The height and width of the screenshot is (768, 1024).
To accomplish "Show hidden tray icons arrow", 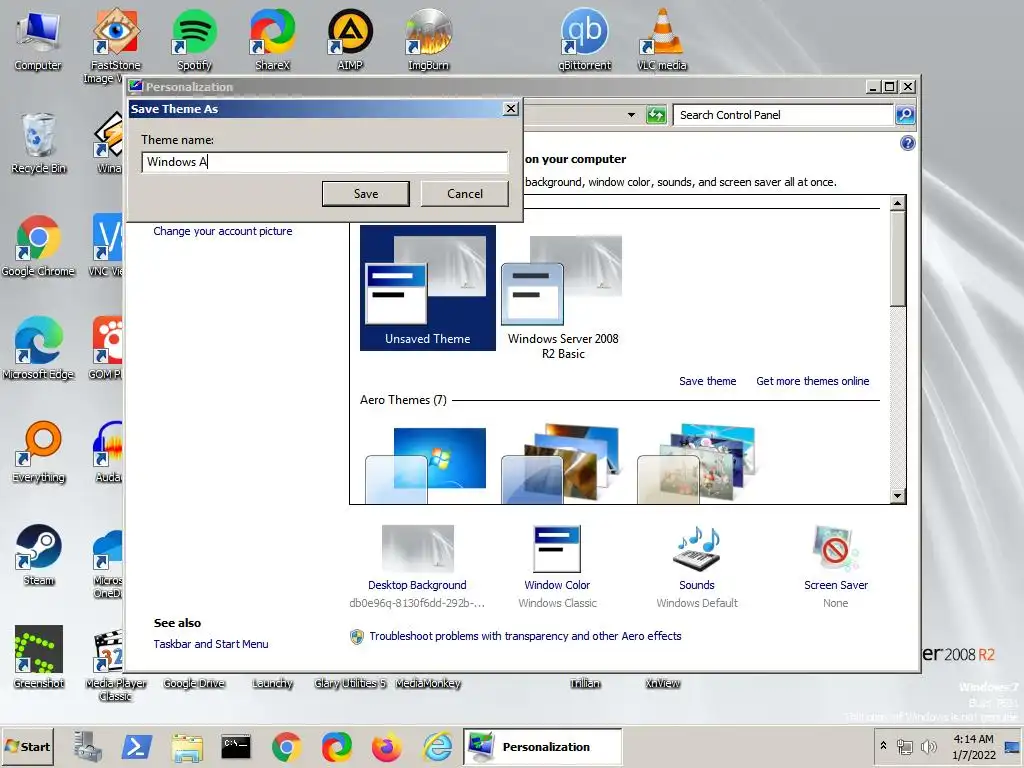I will (x=883, y=746).
